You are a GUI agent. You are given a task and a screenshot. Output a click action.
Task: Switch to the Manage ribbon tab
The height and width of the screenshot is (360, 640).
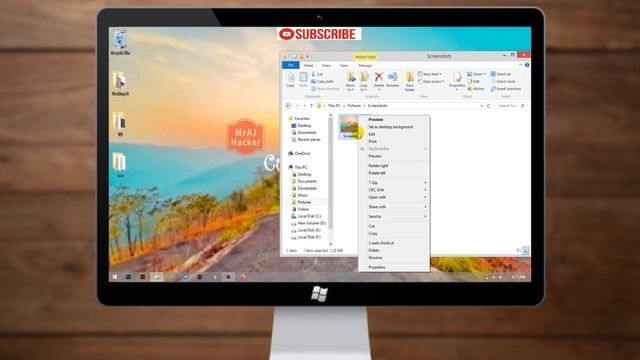tap(365, 65)
